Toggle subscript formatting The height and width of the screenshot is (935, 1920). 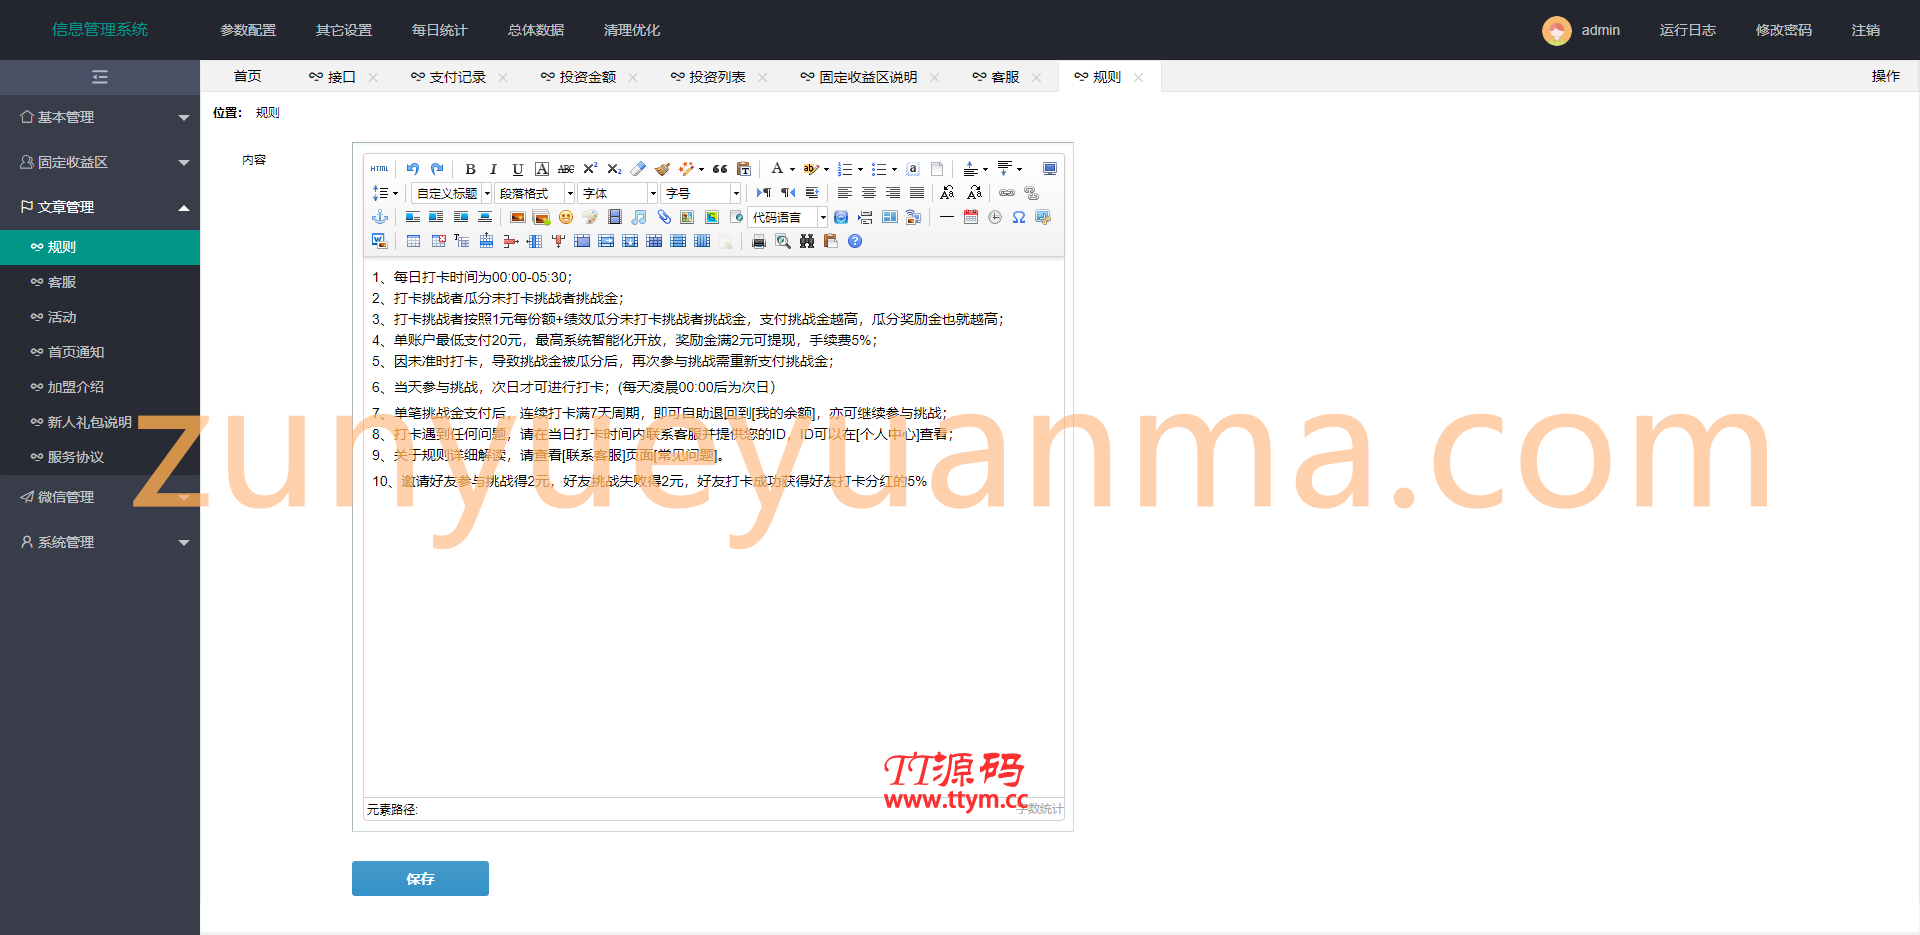click(x=614, y=169)
